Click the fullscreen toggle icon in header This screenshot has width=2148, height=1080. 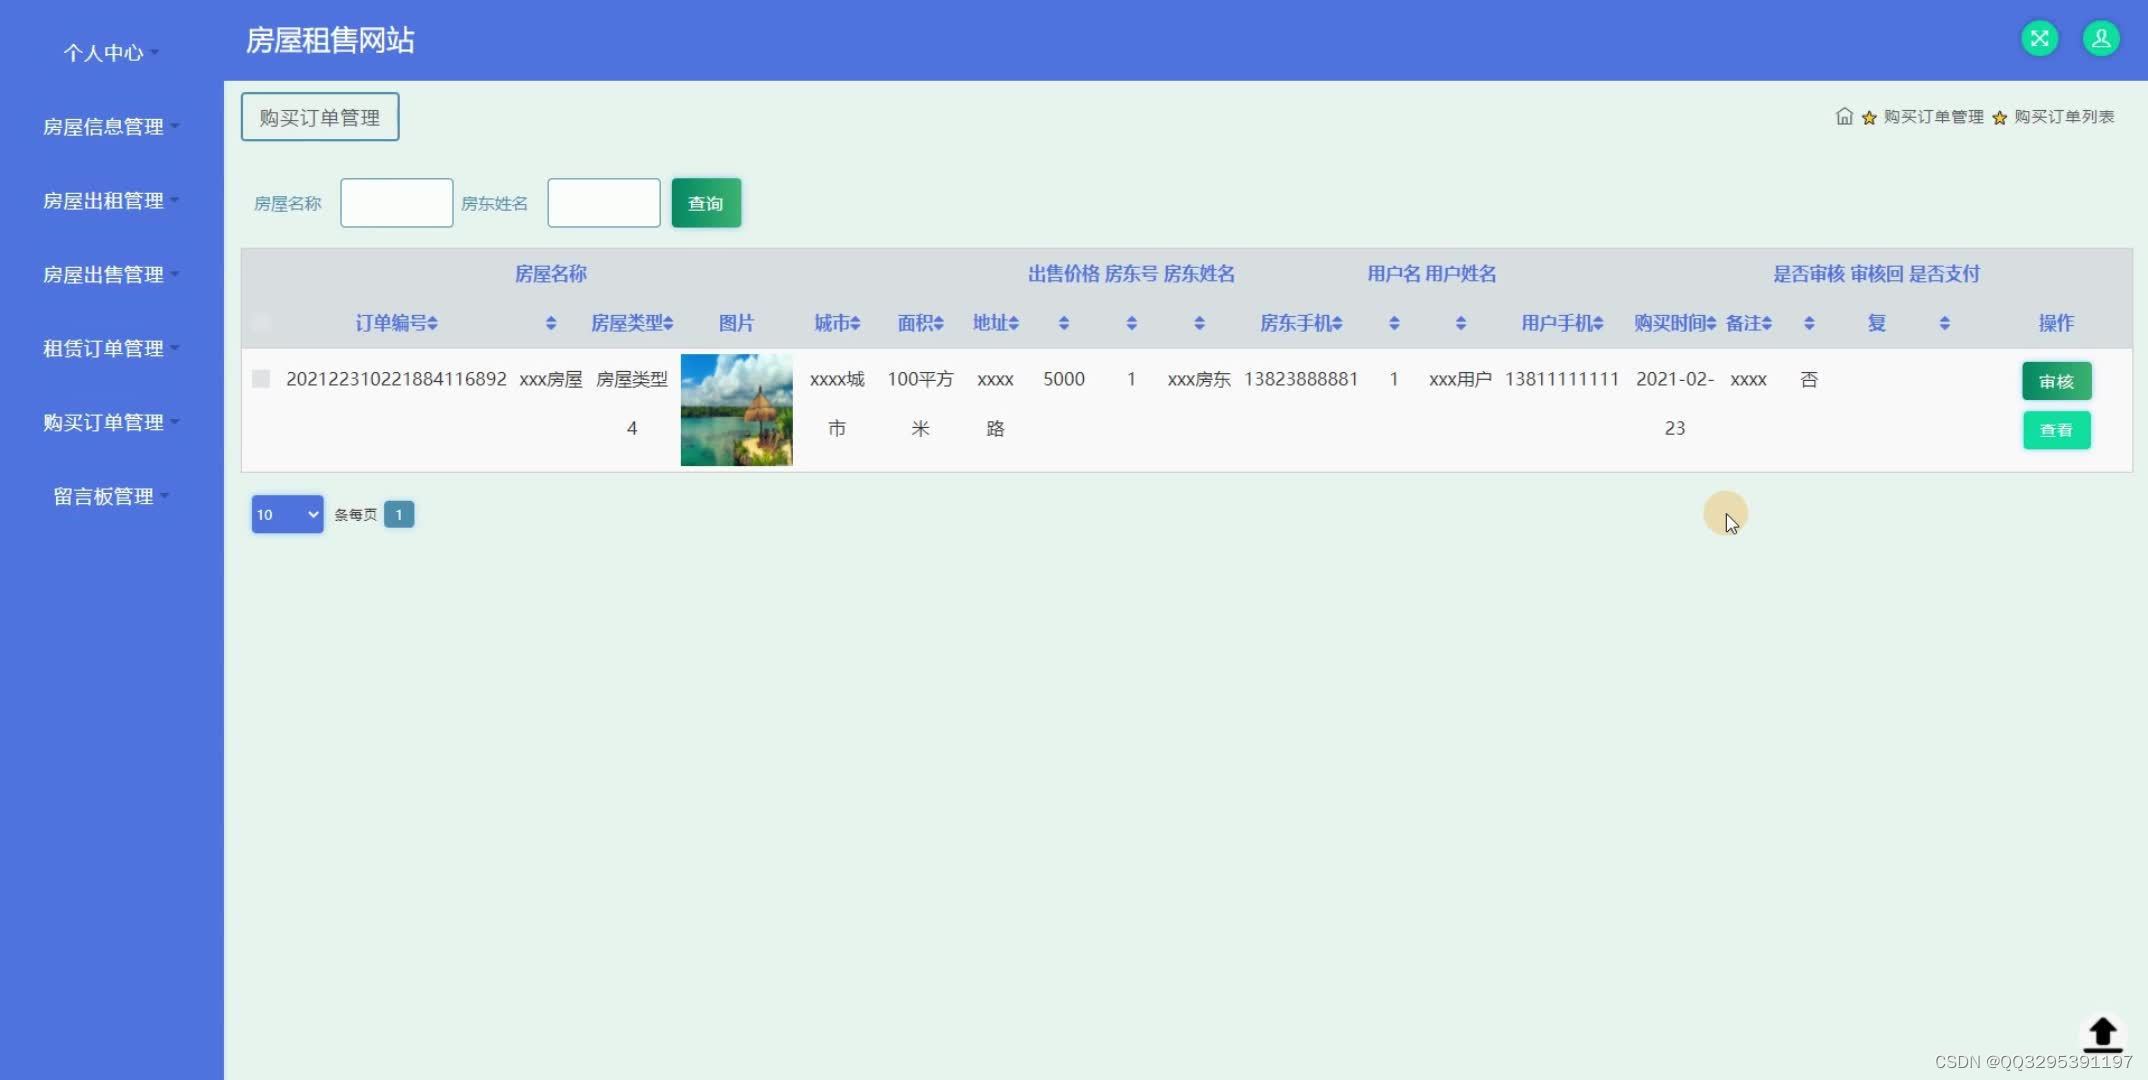point(2040,39)
